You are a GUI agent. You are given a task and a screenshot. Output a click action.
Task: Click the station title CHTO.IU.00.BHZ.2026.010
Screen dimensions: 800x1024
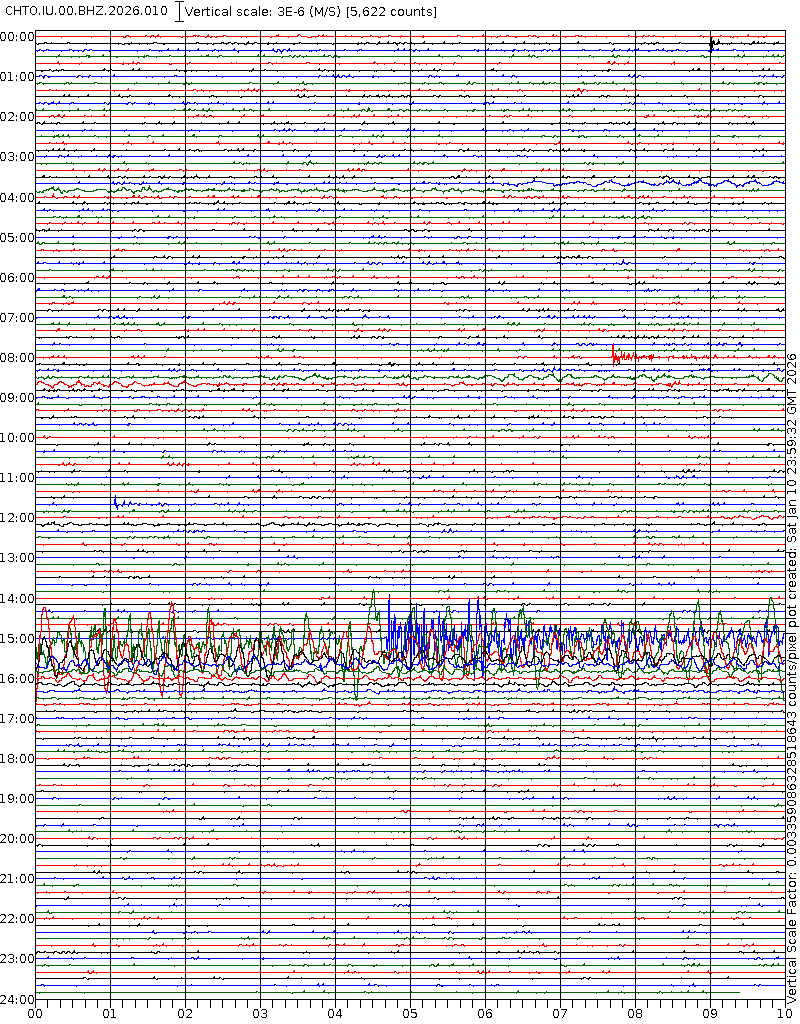click(x=86, y=11)
